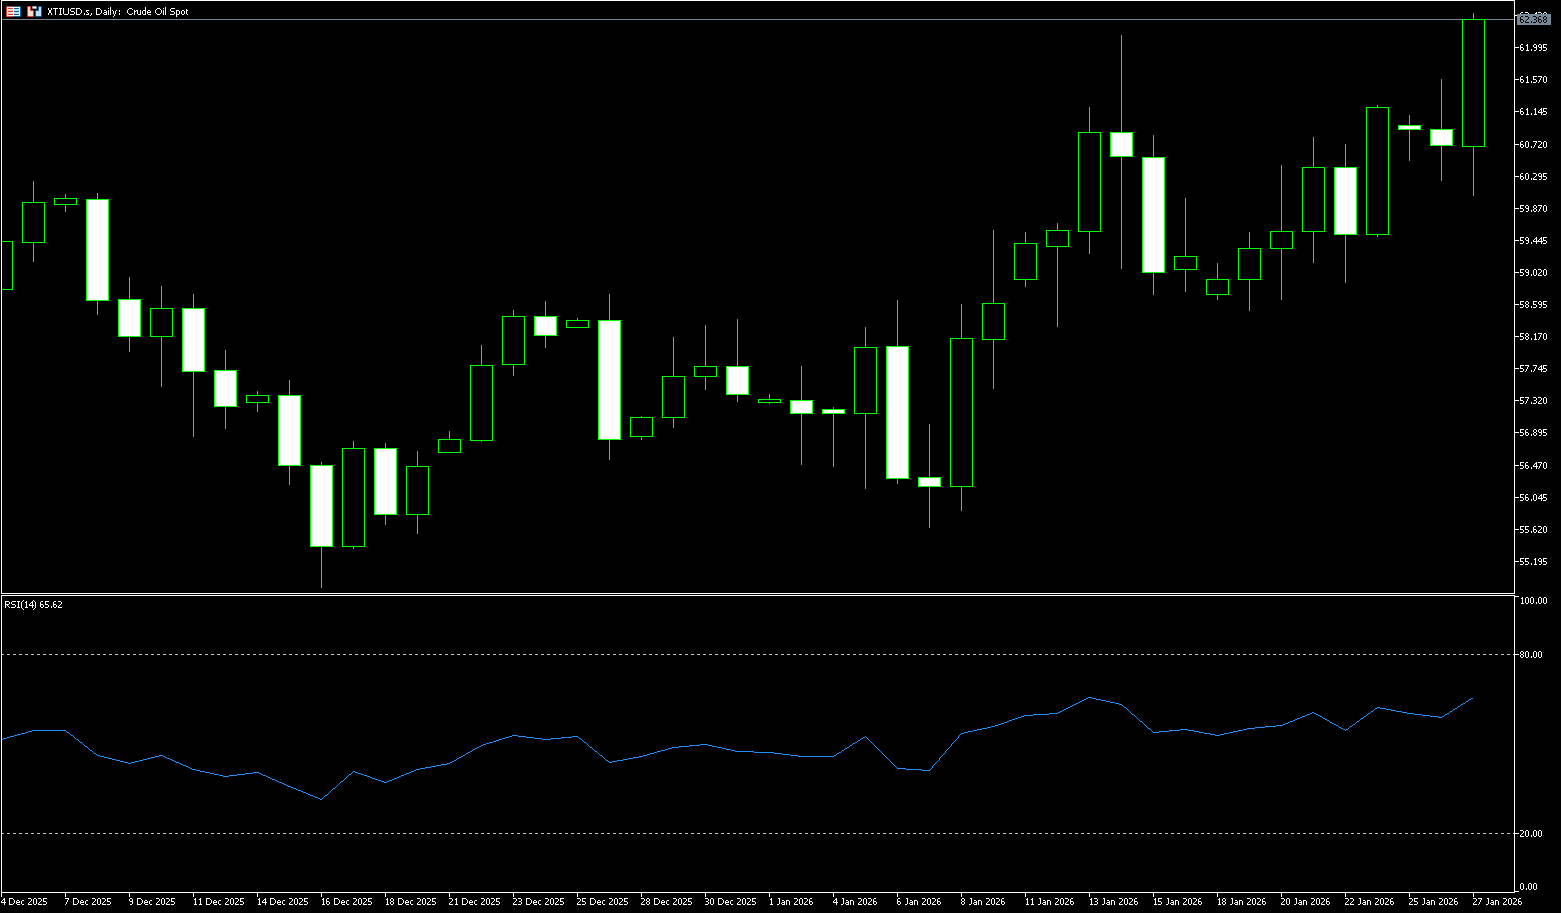Image resolution: width=1561 pixels, height=913 pixels.
Task: Click the red and blue bars icon
Action: point(34,12)
